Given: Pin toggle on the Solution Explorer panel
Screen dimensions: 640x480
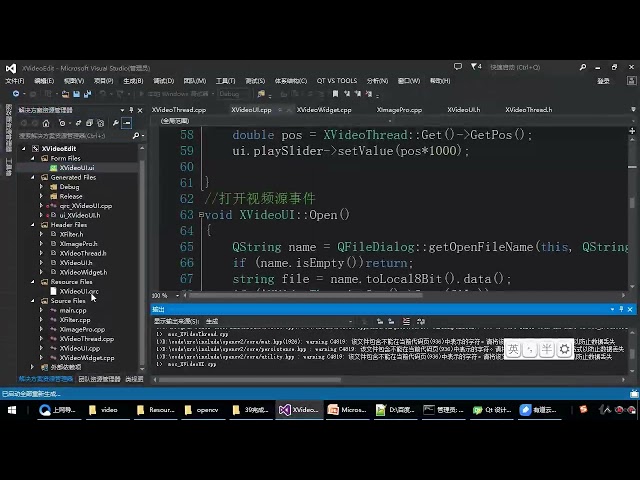Looking at the screenshot, I should coord(130,110).
